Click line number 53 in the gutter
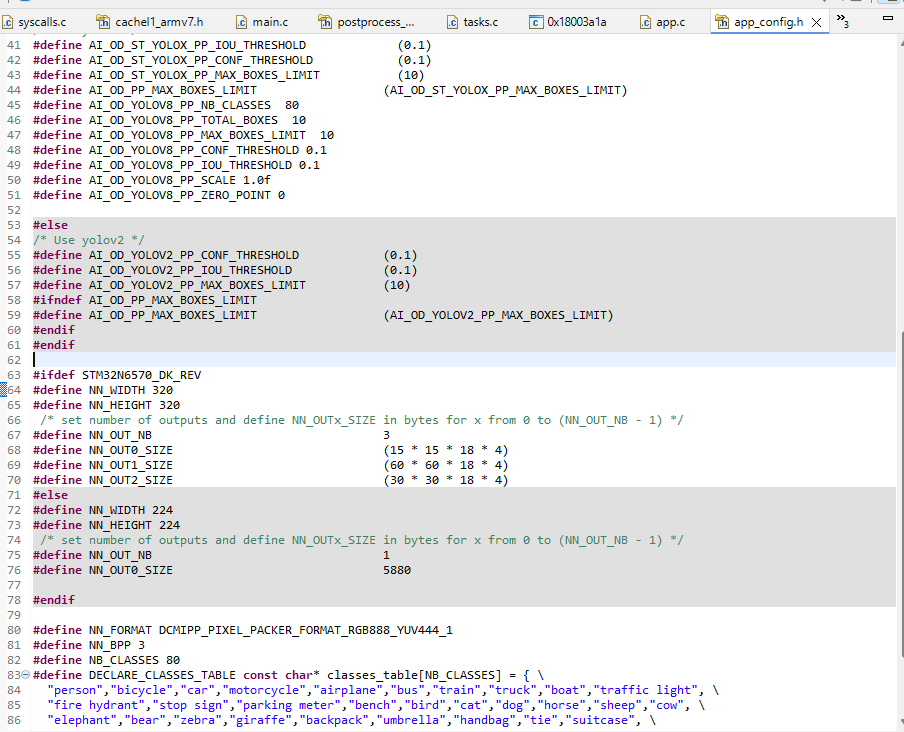The width and height of the screenshot is (904, 732). click(14, 225)
